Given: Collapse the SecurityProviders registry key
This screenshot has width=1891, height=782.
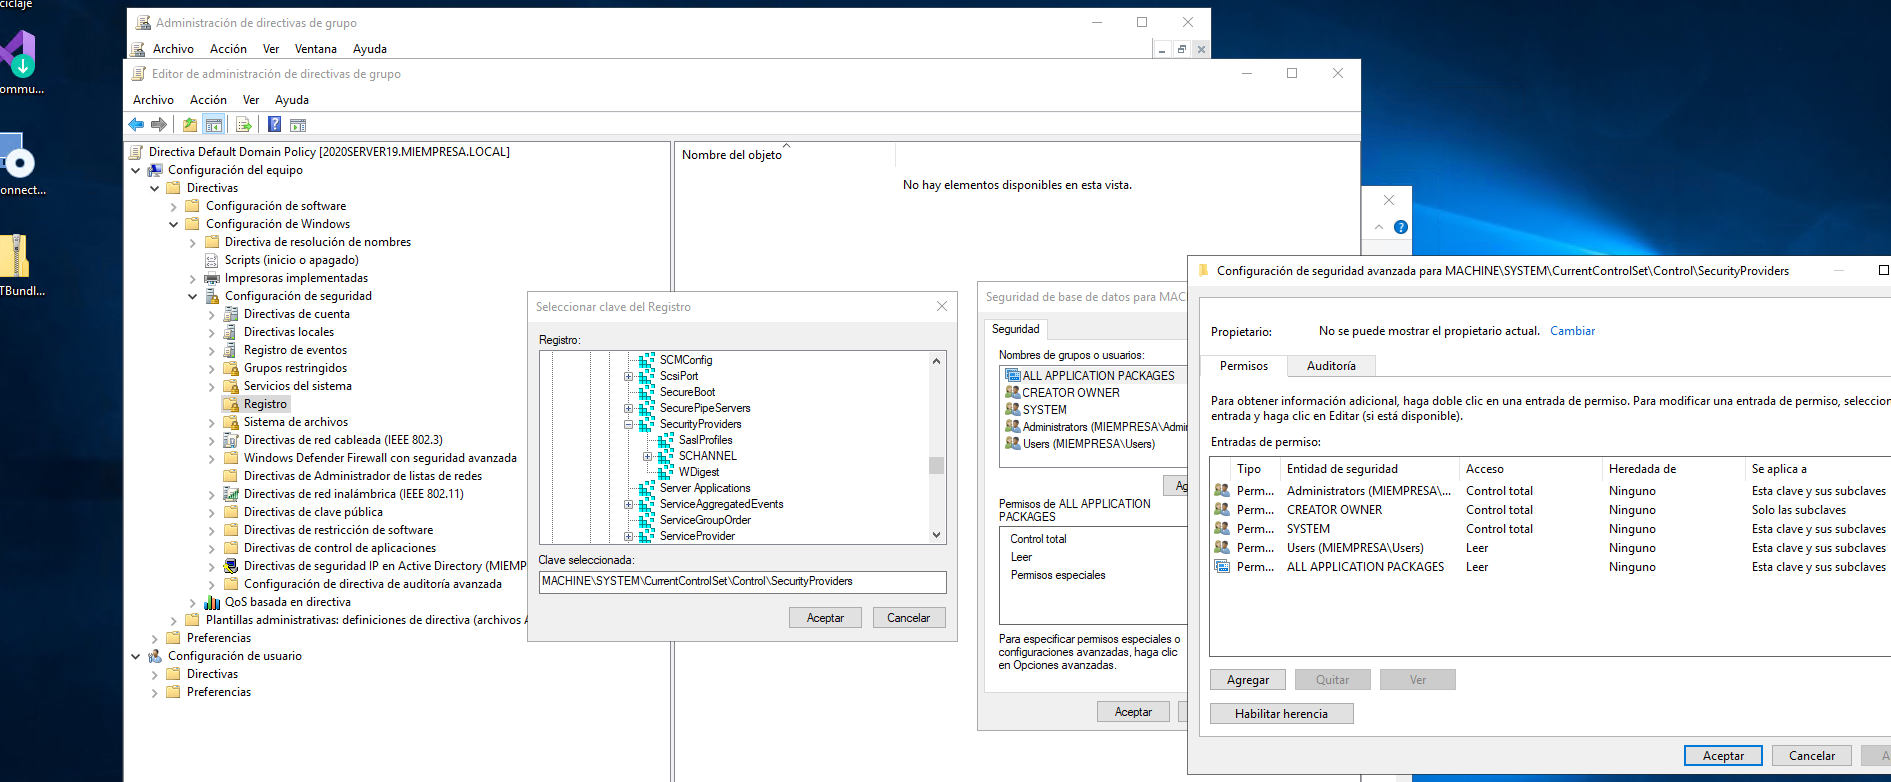Looking at the screenshot, I should point(629,424).
